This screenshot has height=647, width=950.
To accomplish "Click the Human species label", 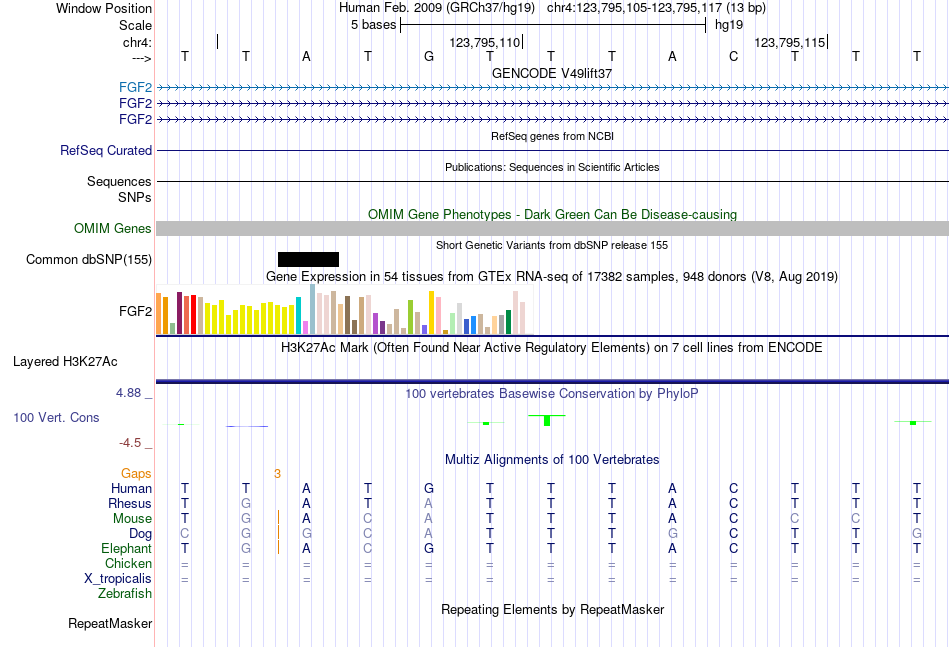I will pyautogui.click(x=131, y=488).
